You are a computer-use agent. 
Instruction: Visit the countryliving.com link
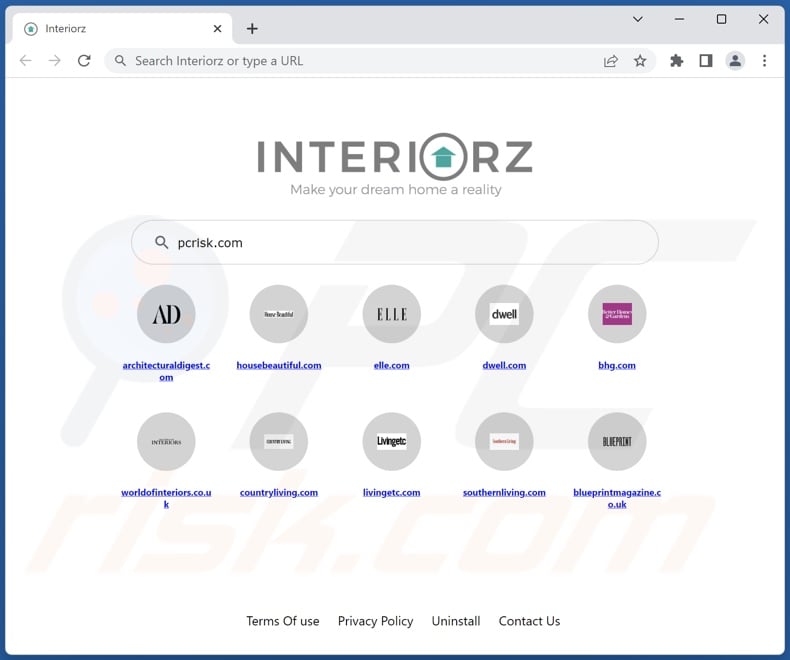coord(279,492)
